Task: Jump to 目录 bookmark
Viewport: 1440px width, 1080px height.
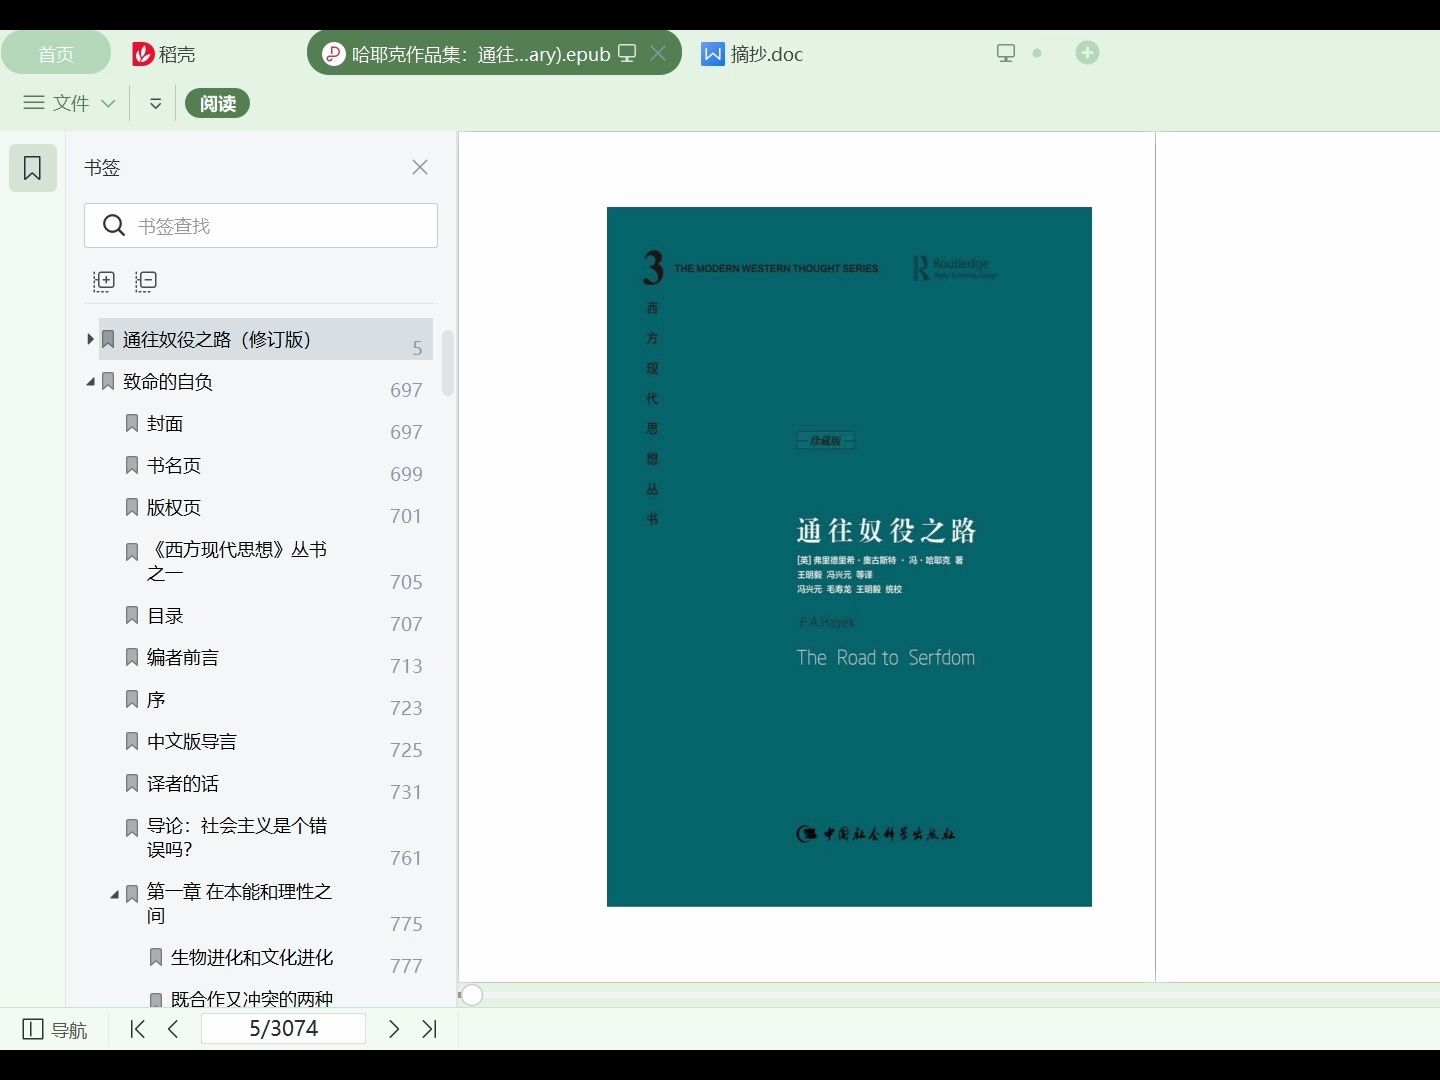Action: coord(165,616)
